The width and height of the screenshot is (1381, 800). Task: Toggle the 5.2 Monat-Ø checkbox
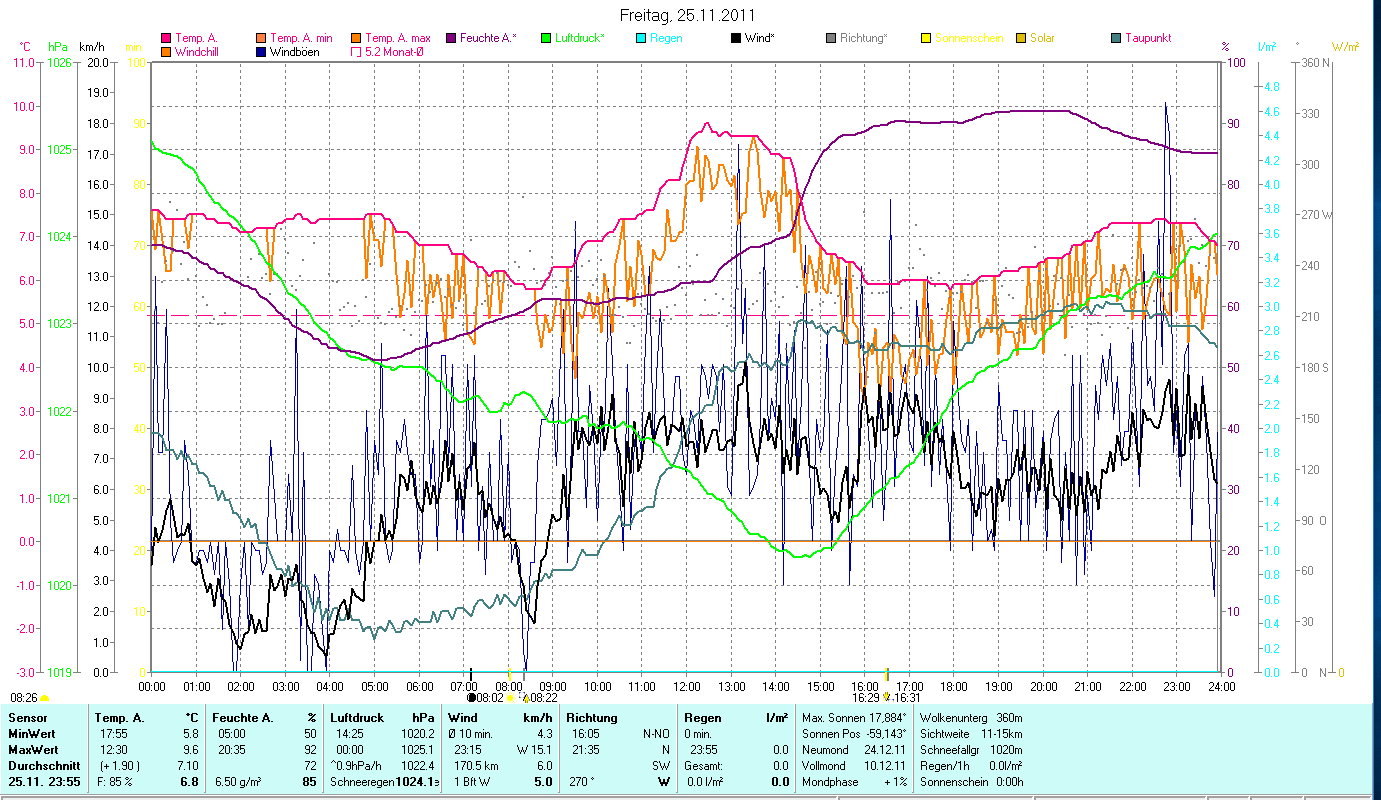click(356, 51)
